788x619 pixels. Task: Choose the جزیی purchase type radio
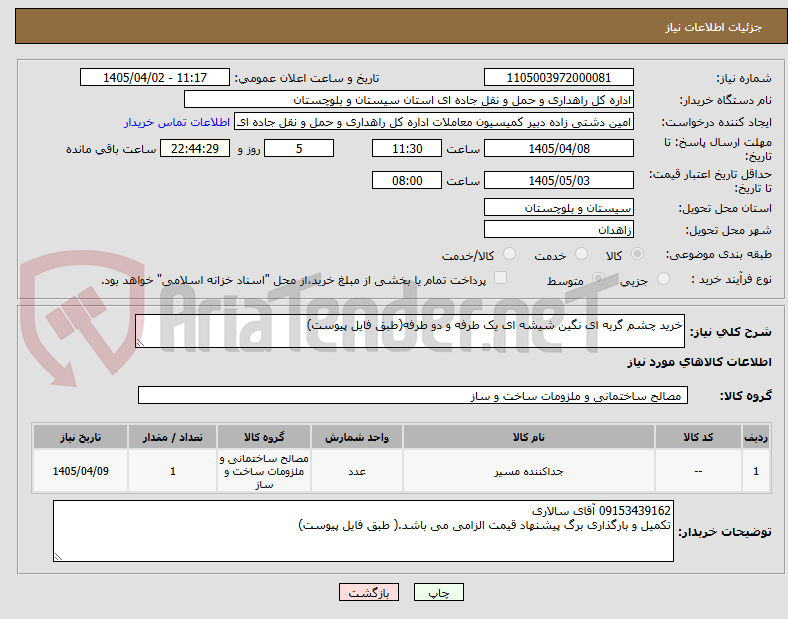(x=663, y=278)
